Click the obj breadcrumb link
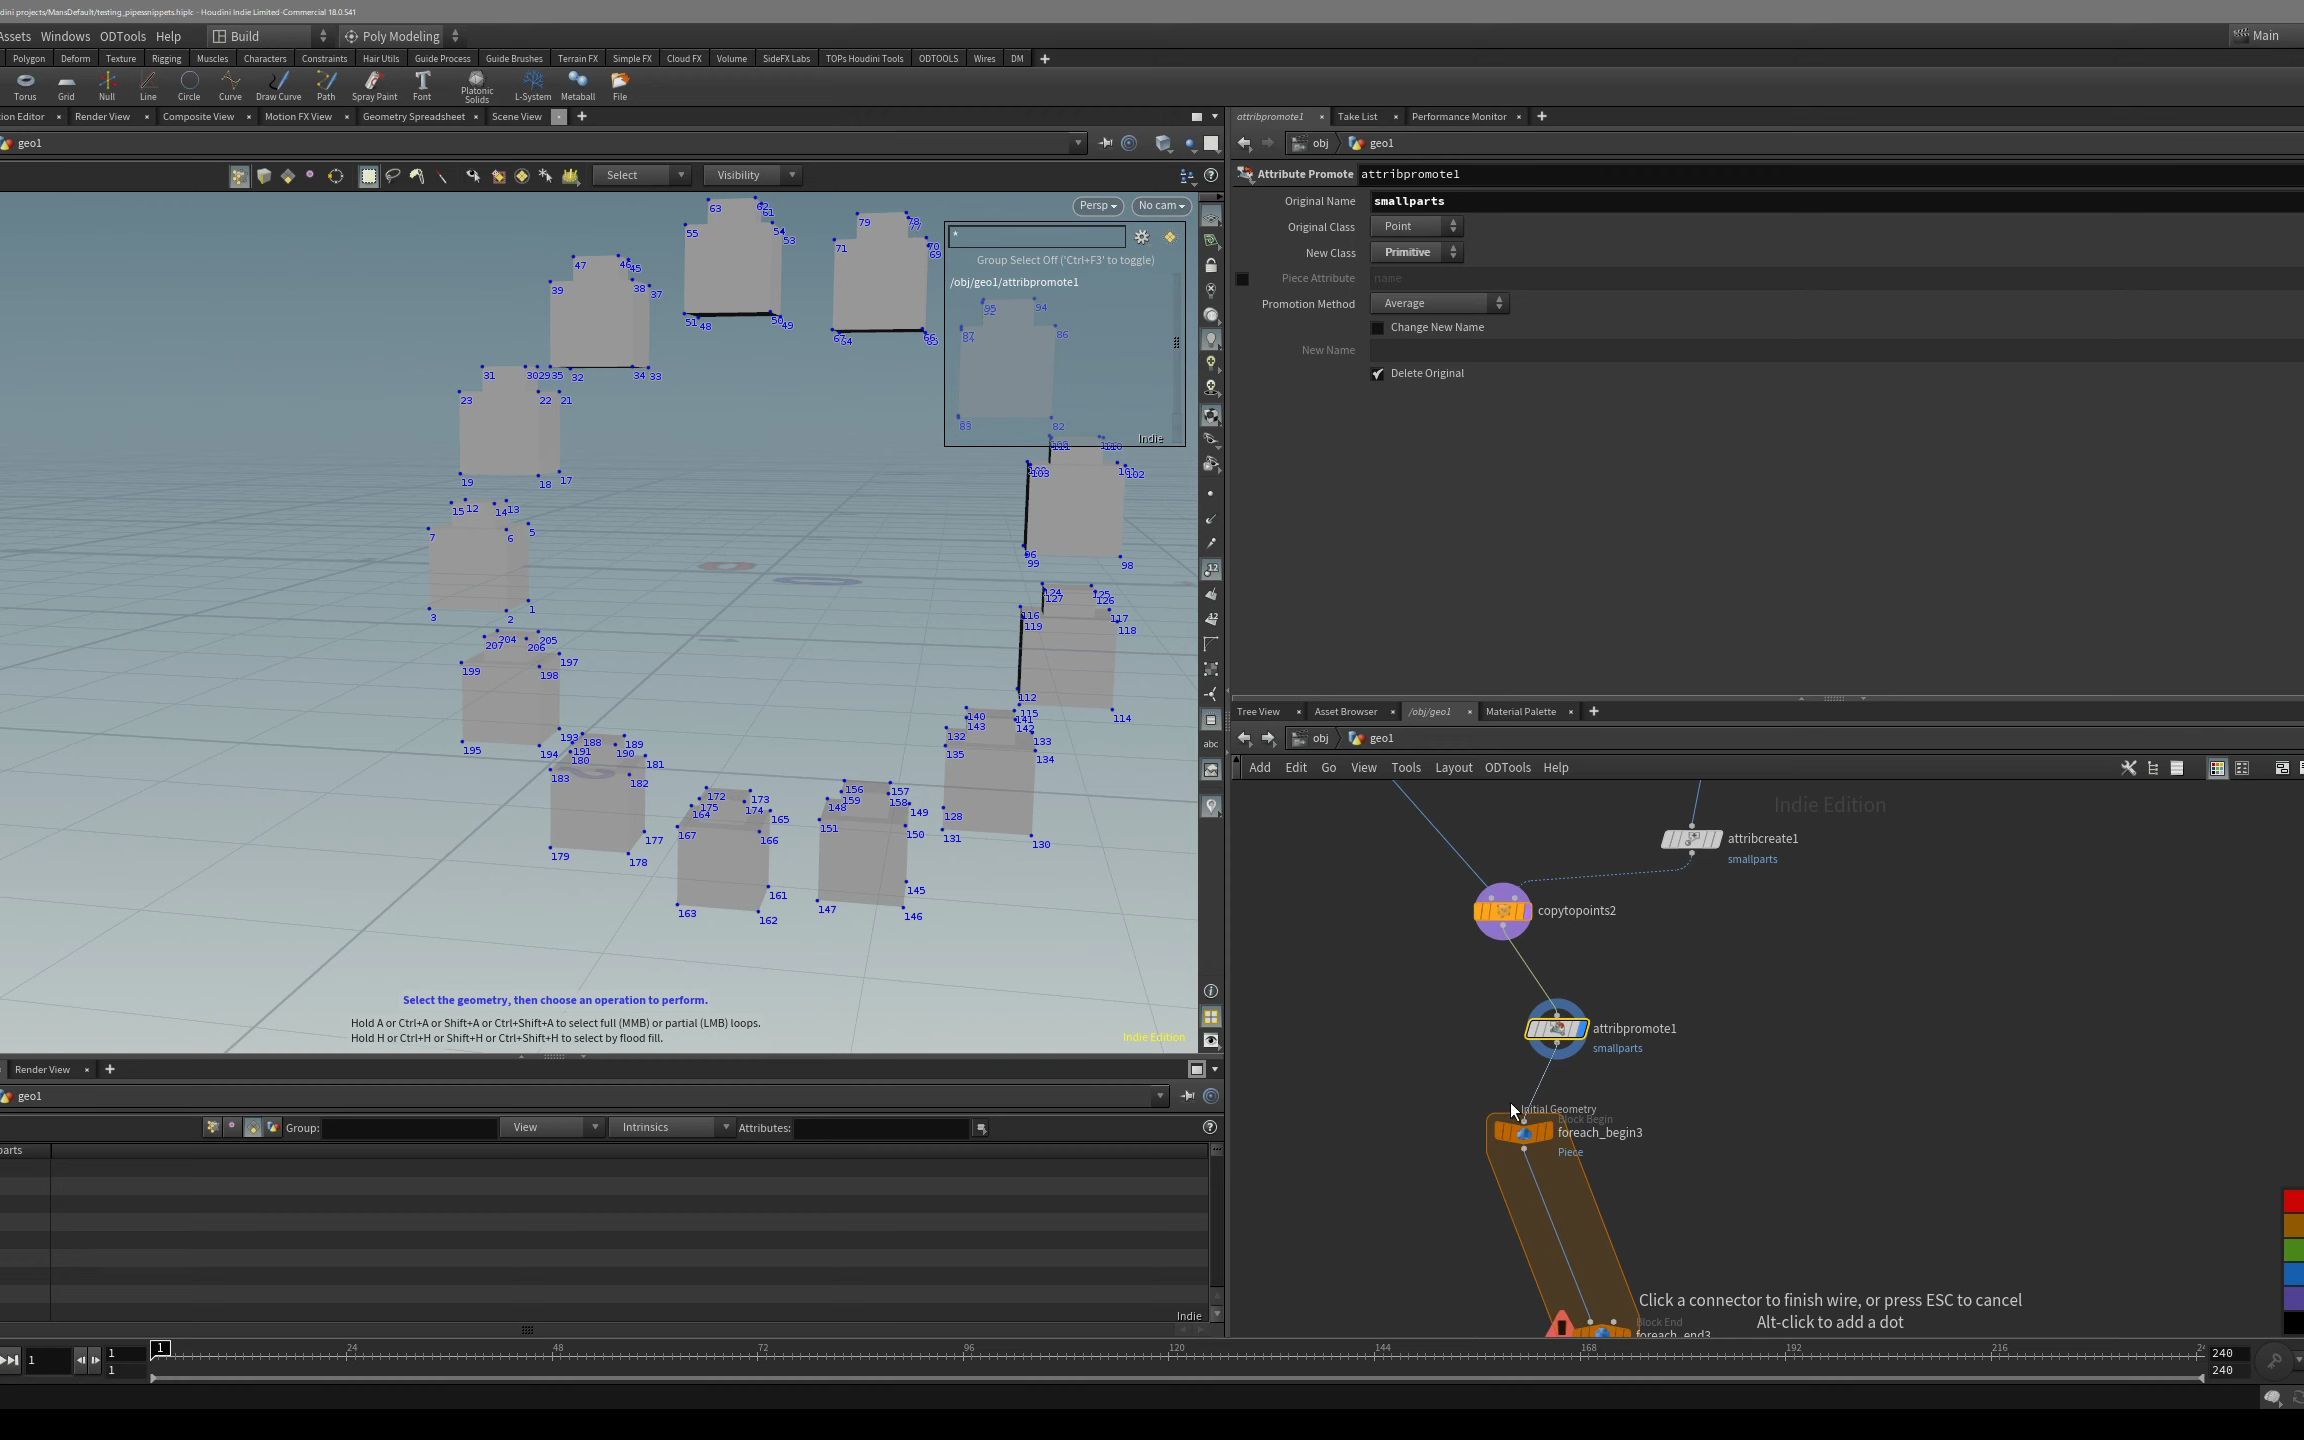 pyautogui.click(x=1320, y=143)
